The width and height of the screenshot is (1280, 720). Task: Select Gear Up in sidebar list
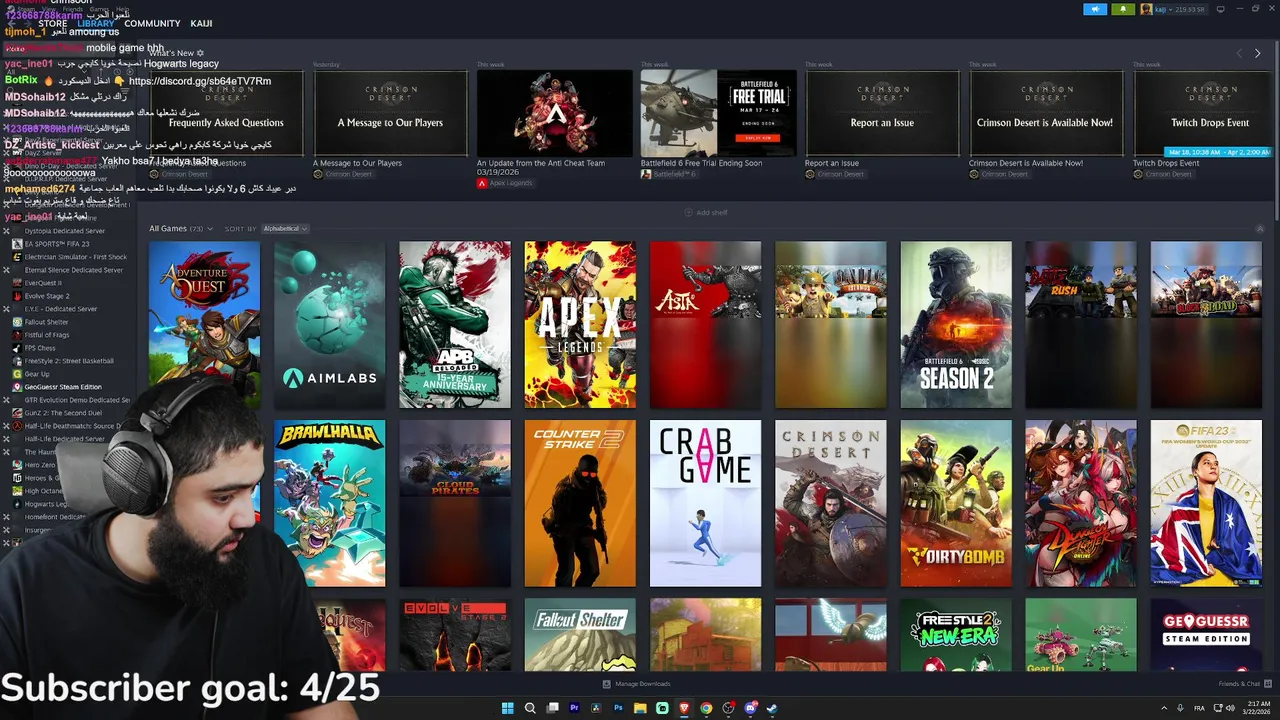37,374
